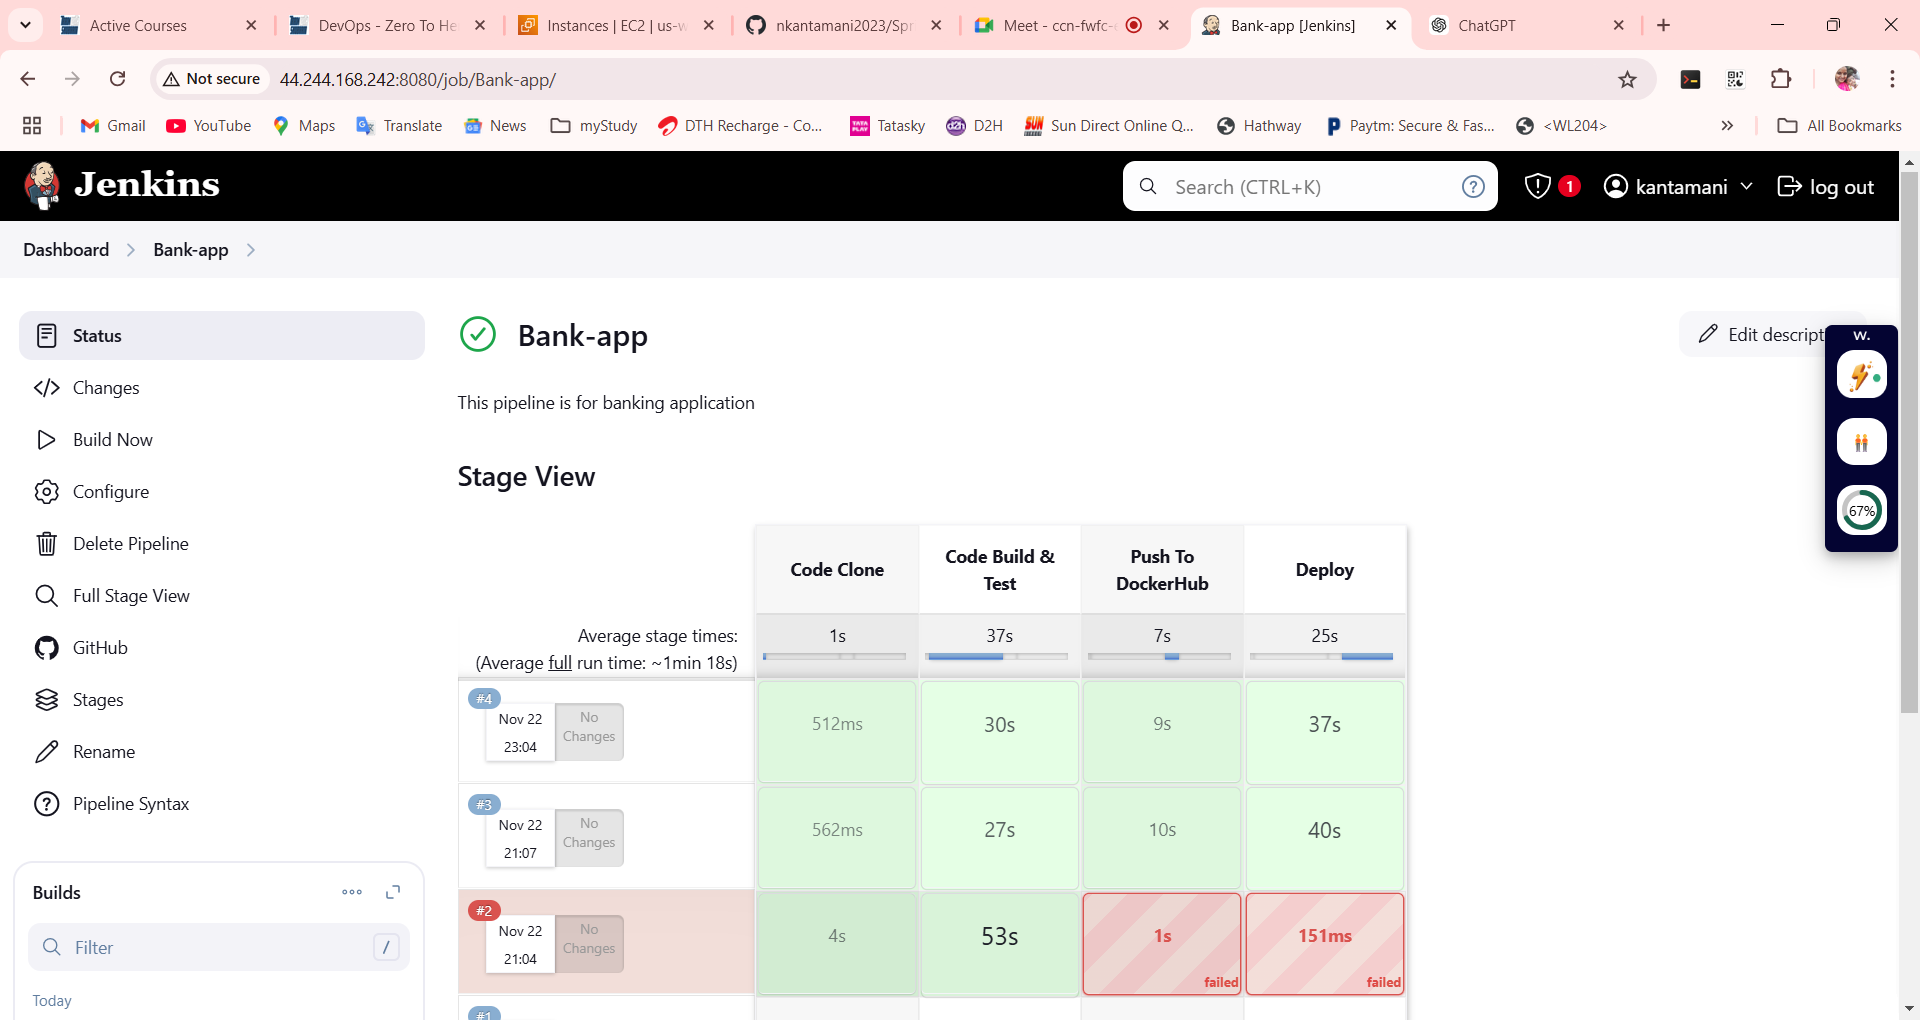This screenshot has height=1020, width=1920.
Task: Open the terminal extension icon
Action: pyautogui.click(x=1691, y=79)
